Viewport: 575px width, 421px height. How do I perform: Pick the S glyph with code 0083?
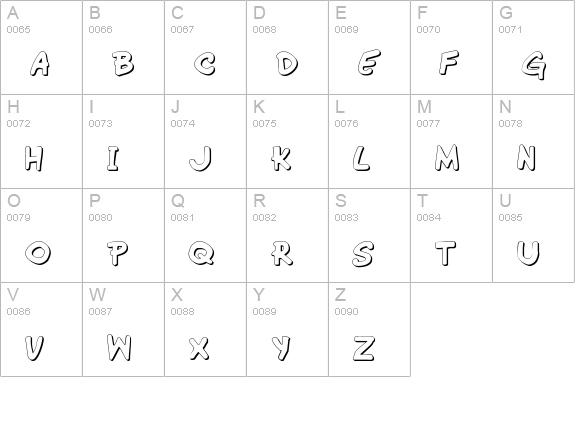point(363,254)
